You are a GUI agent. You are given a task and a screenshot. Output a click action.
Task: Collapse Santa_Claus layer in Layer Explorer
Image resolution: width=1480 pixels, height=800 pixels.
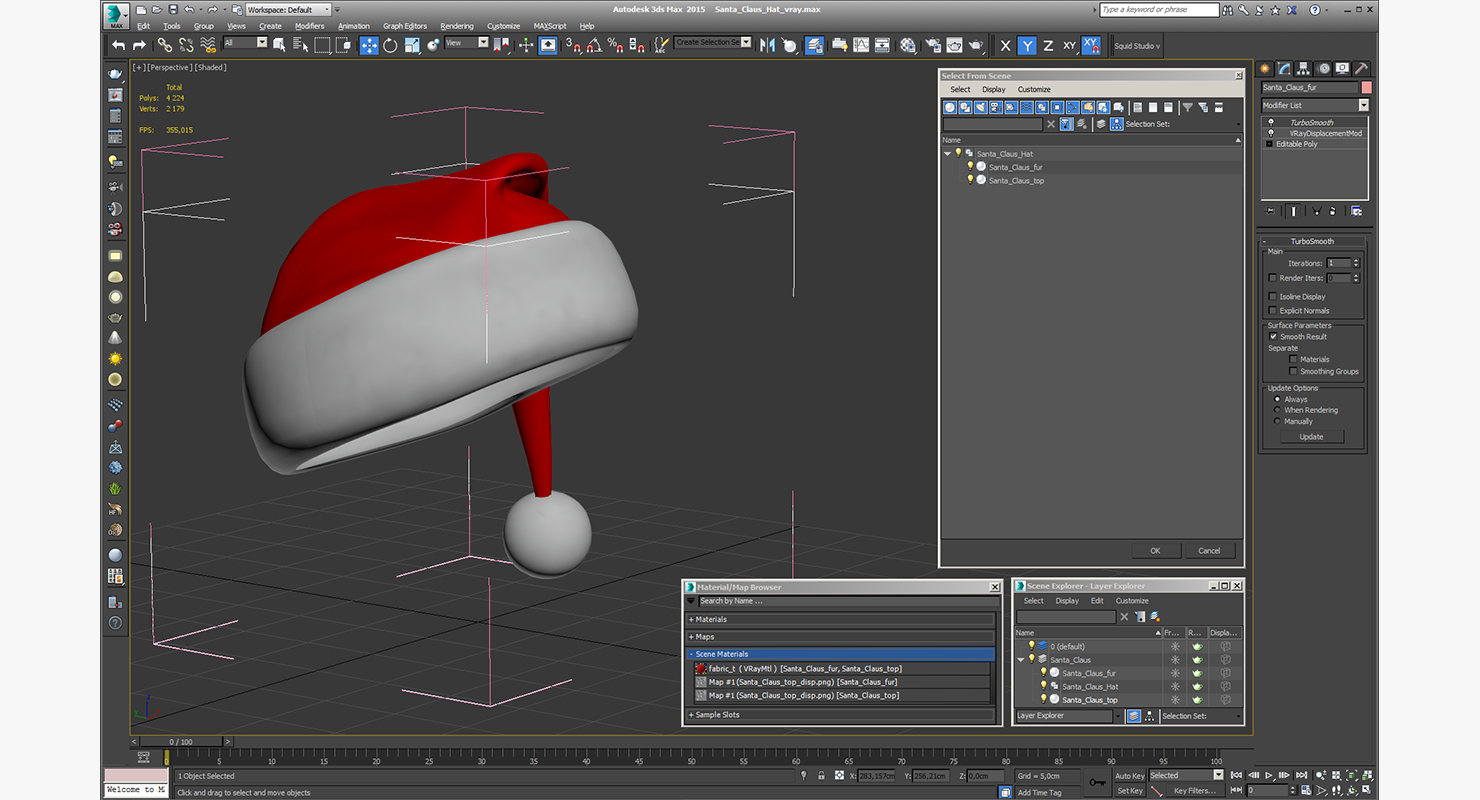point(1021,660)
